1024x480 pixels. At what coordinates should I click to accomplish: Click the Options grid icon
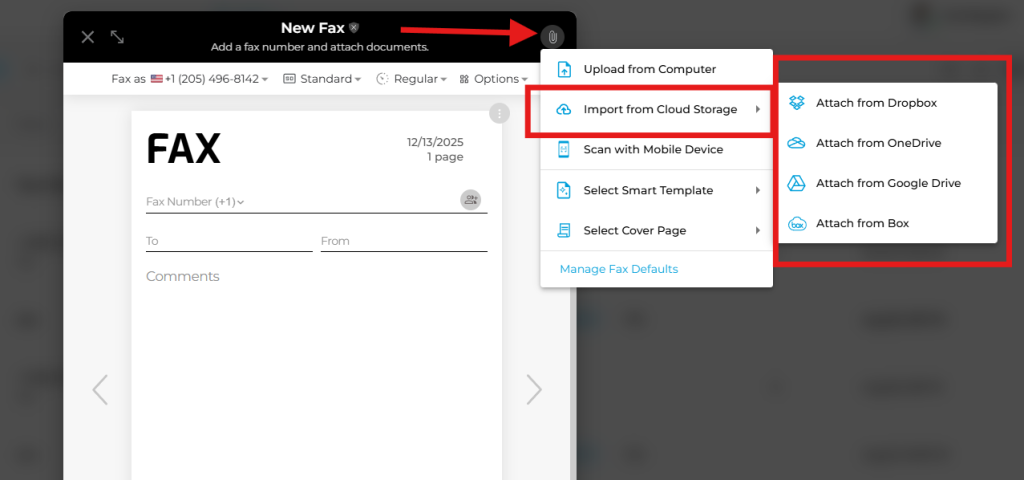tap(464, 79)
